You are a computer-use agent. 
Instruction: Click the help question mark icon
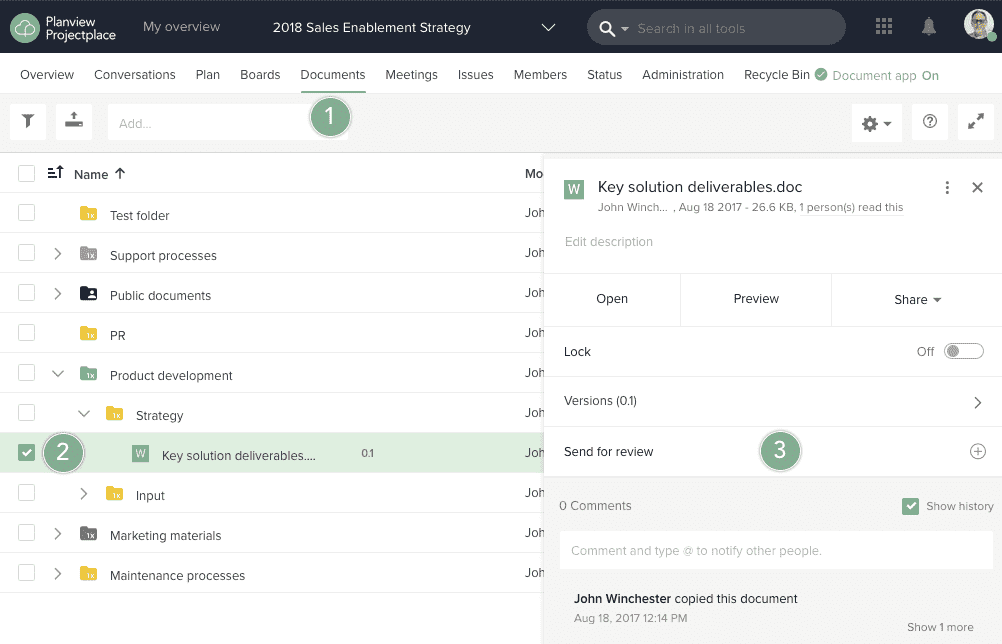click(x=930, y=122)
